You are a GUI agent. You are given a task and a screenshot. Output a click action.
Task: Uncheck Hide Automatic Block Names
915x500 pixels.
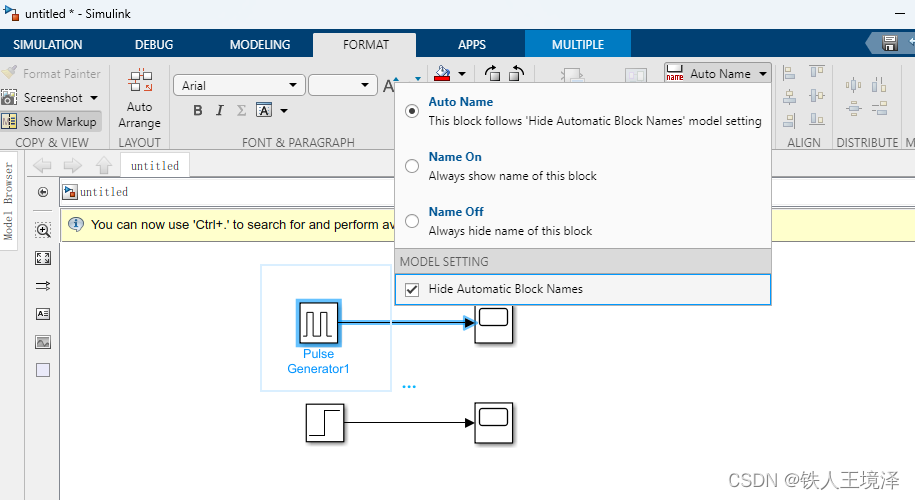click(412, 289)
